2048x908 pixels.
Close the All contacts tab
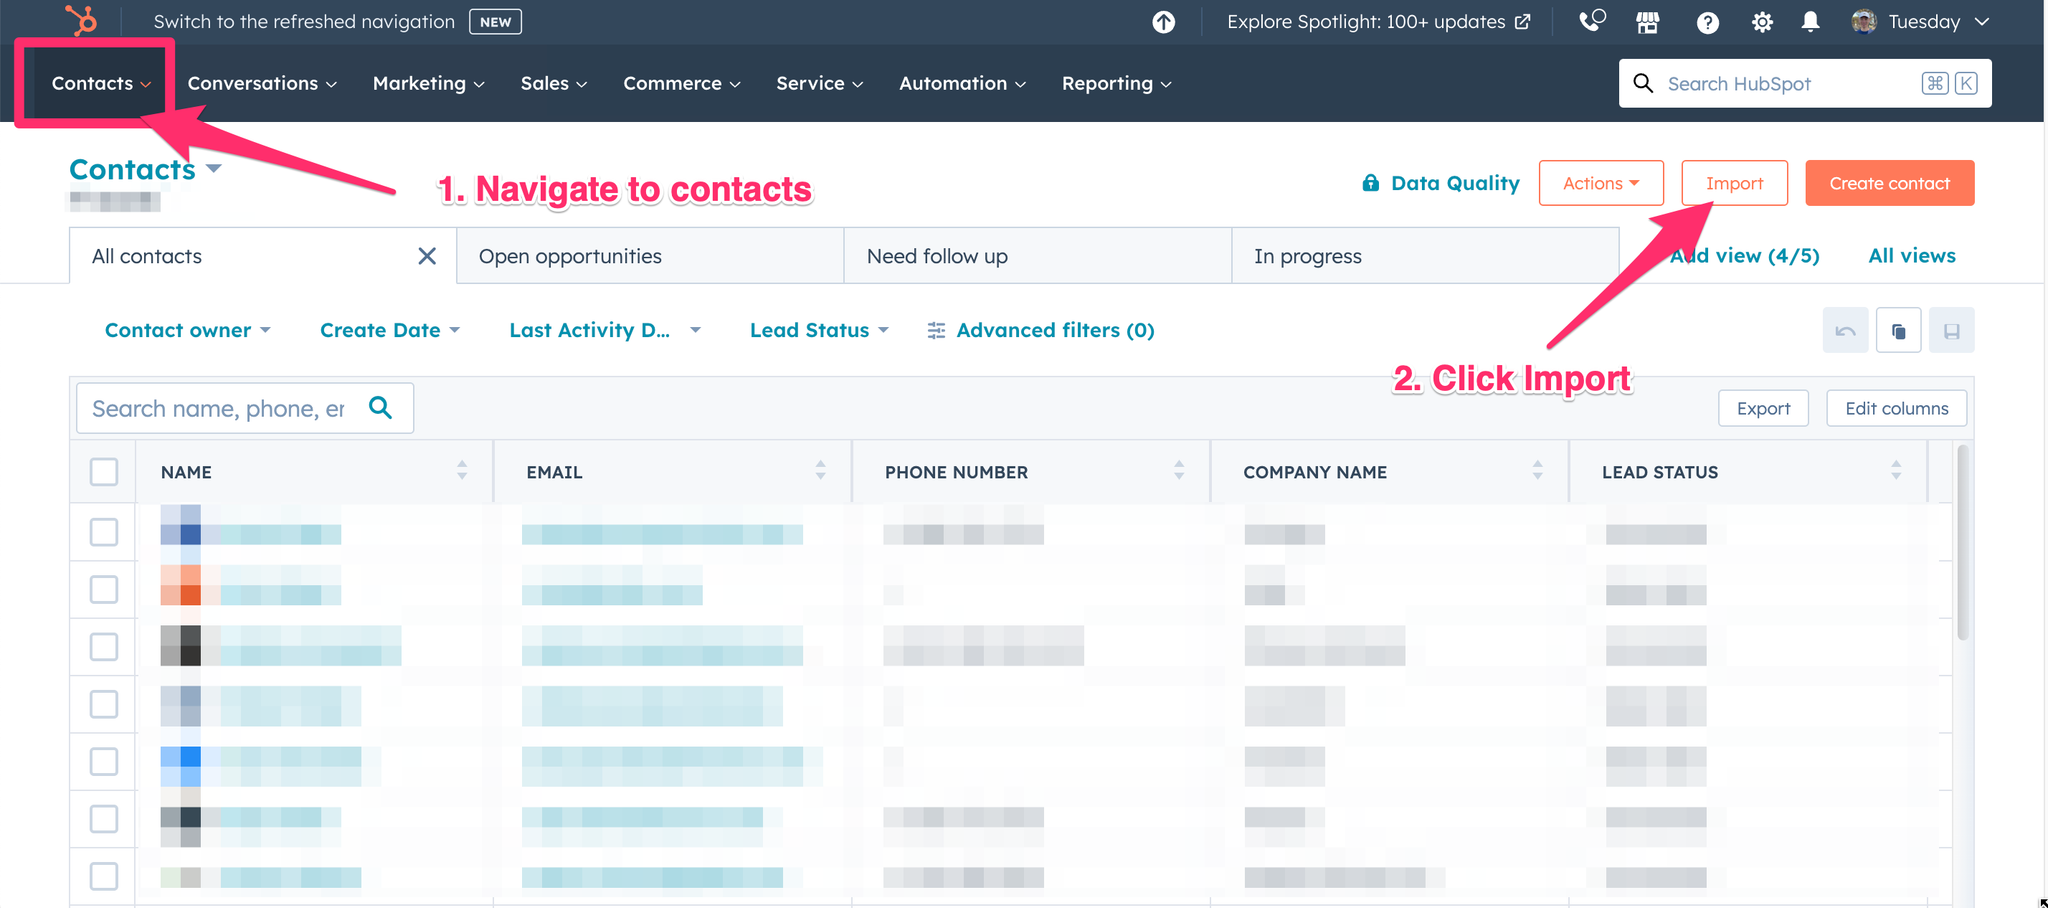[x=427, y=256]
